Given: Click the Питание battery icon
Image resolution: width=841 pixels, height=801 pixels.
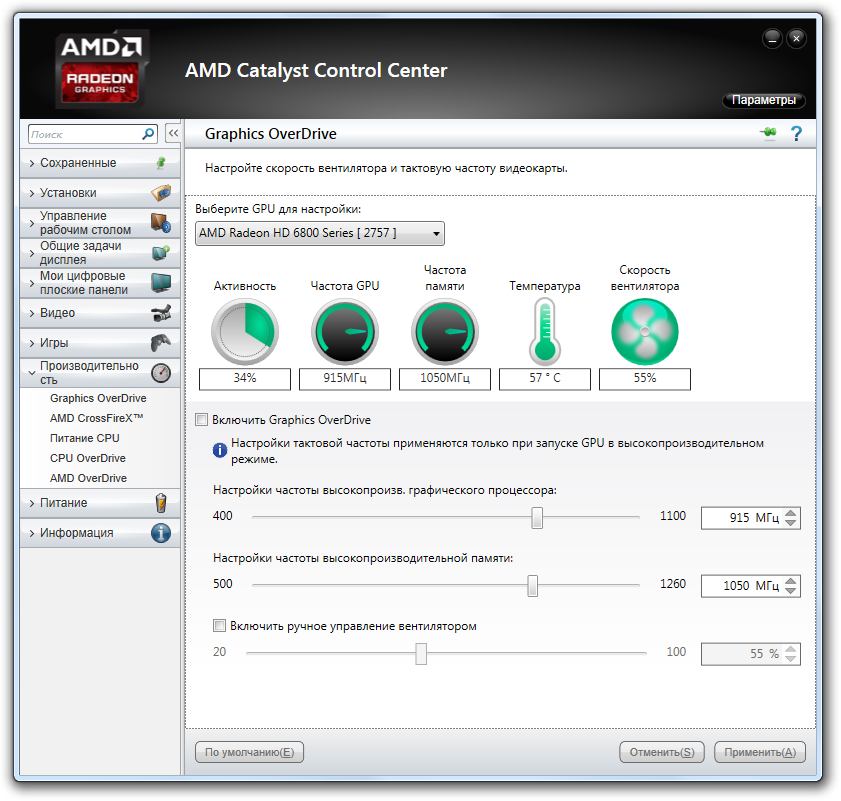Looking at the screenshot, I should (161, 503).
